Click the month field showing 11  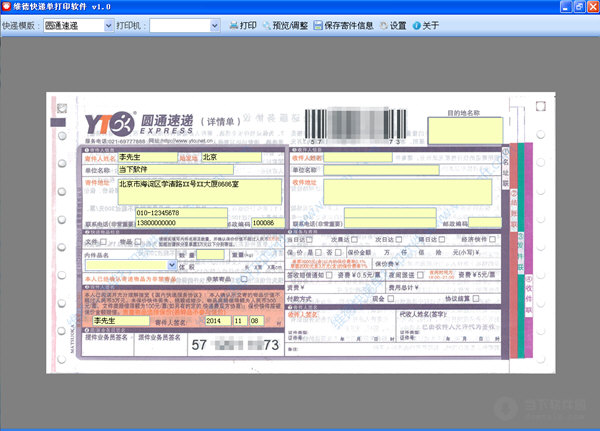click(240, 321)
